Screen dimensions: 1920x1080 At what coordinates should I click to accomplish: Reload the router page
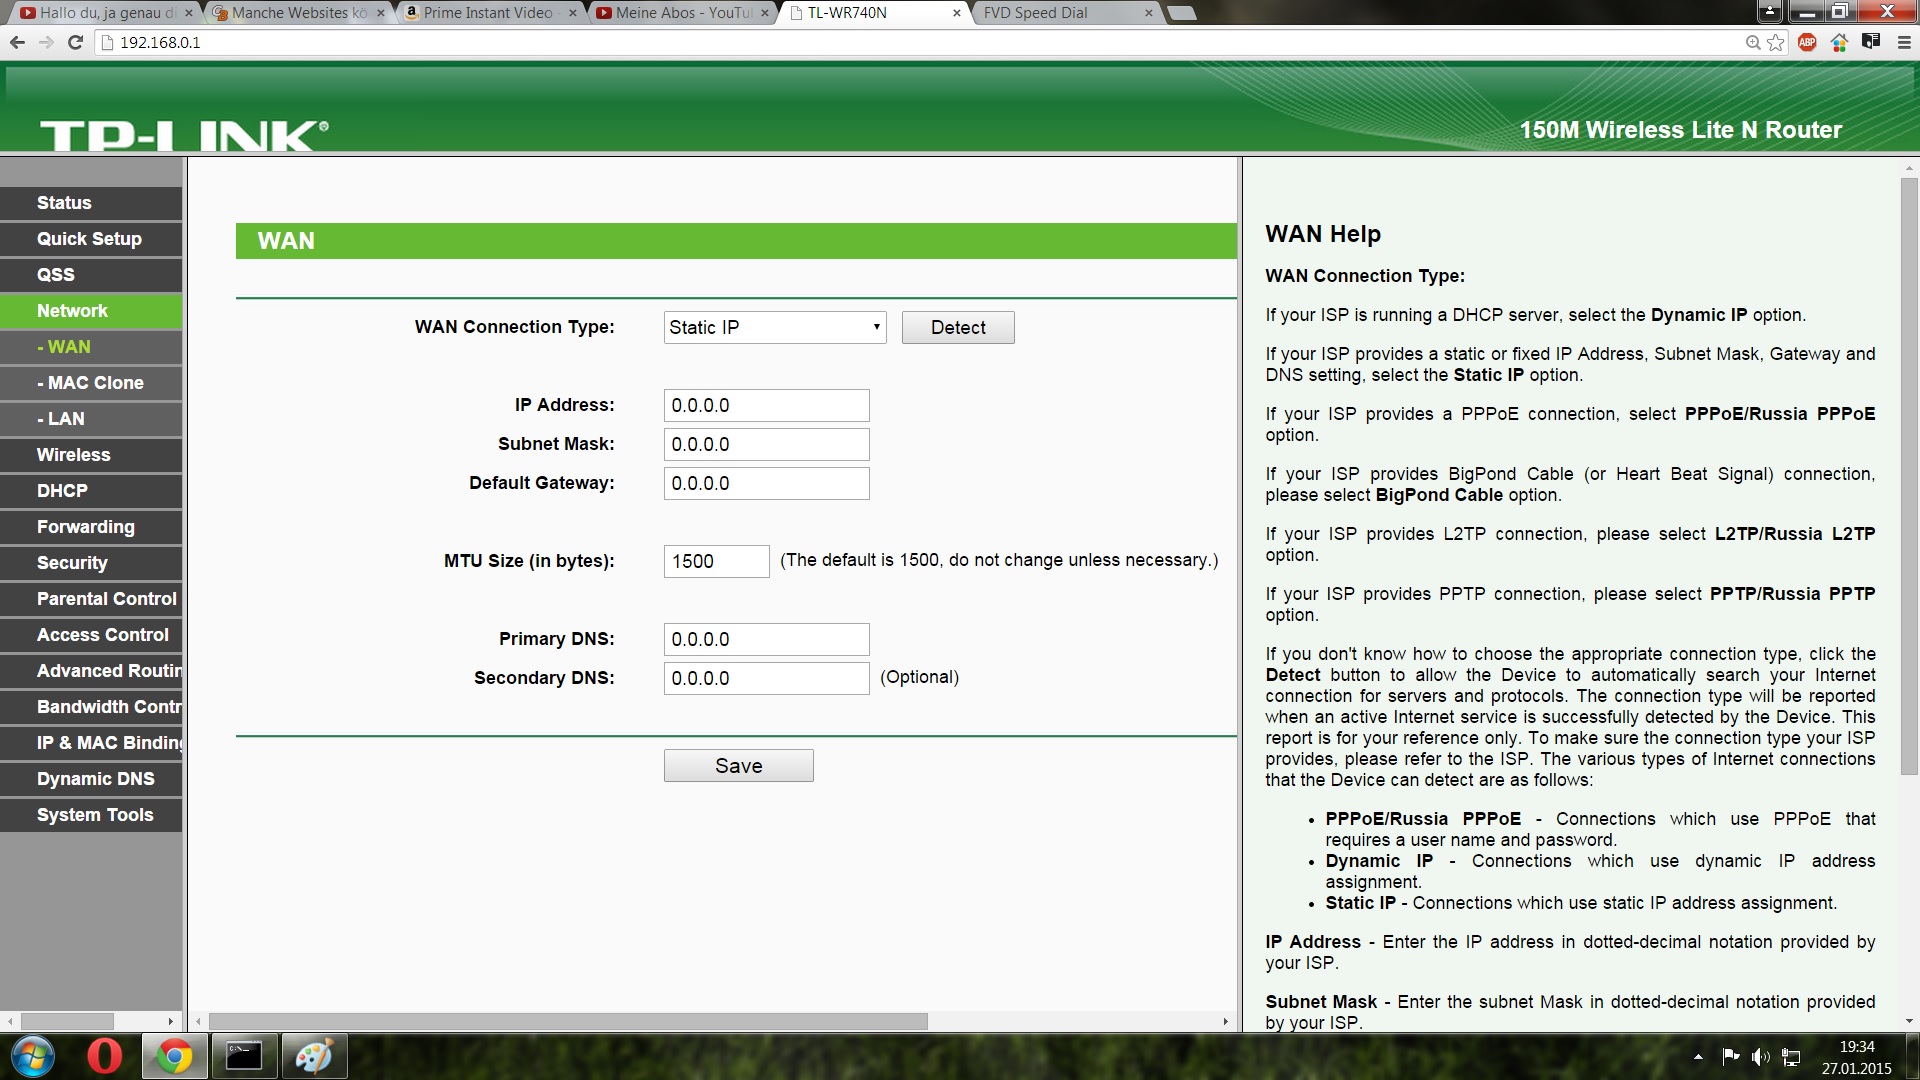75,42
